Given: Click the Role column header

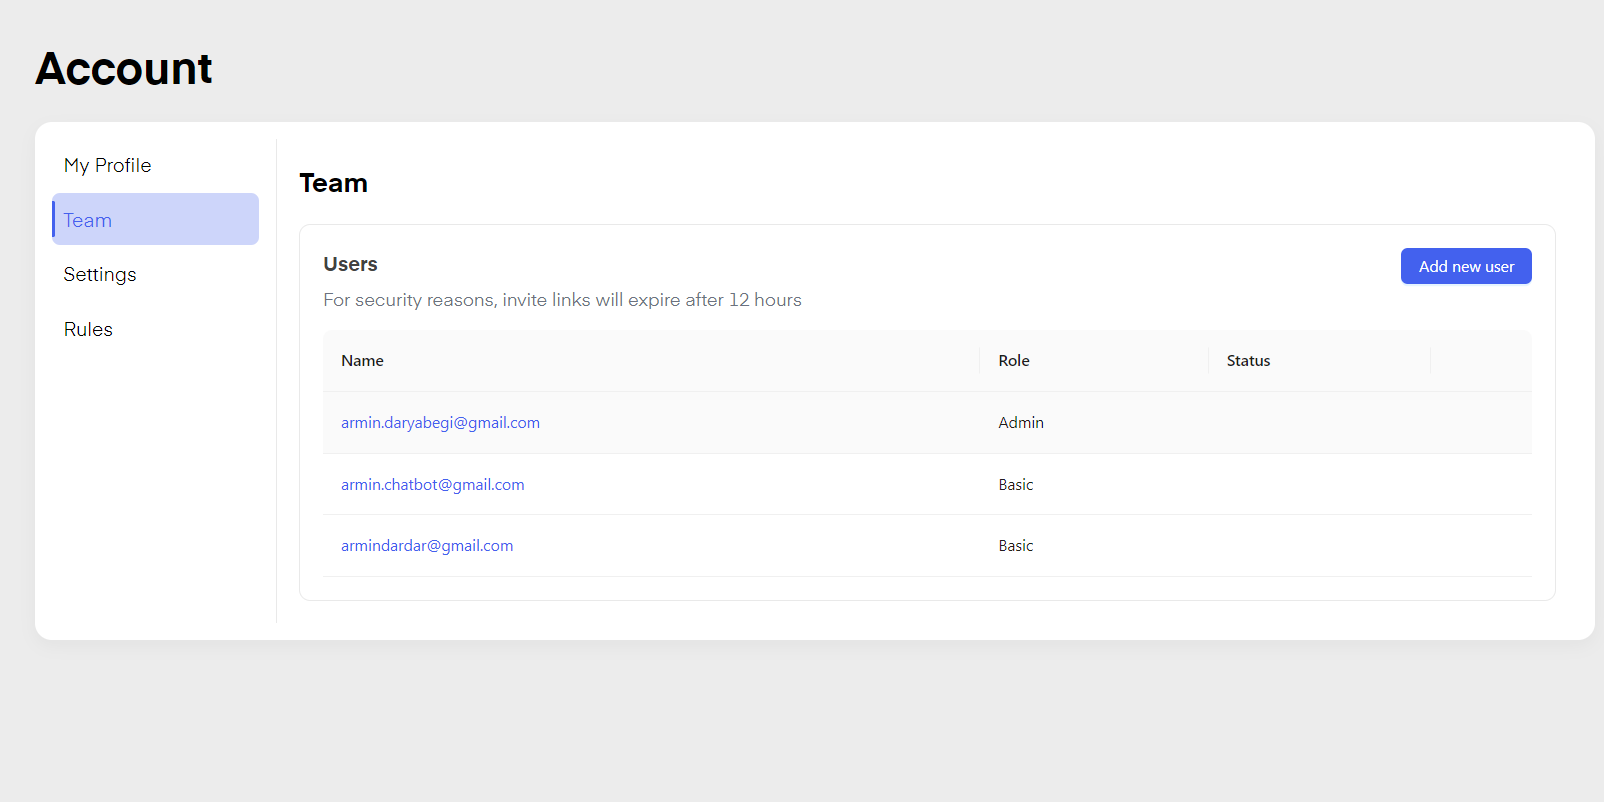Looking at the screenshot, I should click(1013, 361).
